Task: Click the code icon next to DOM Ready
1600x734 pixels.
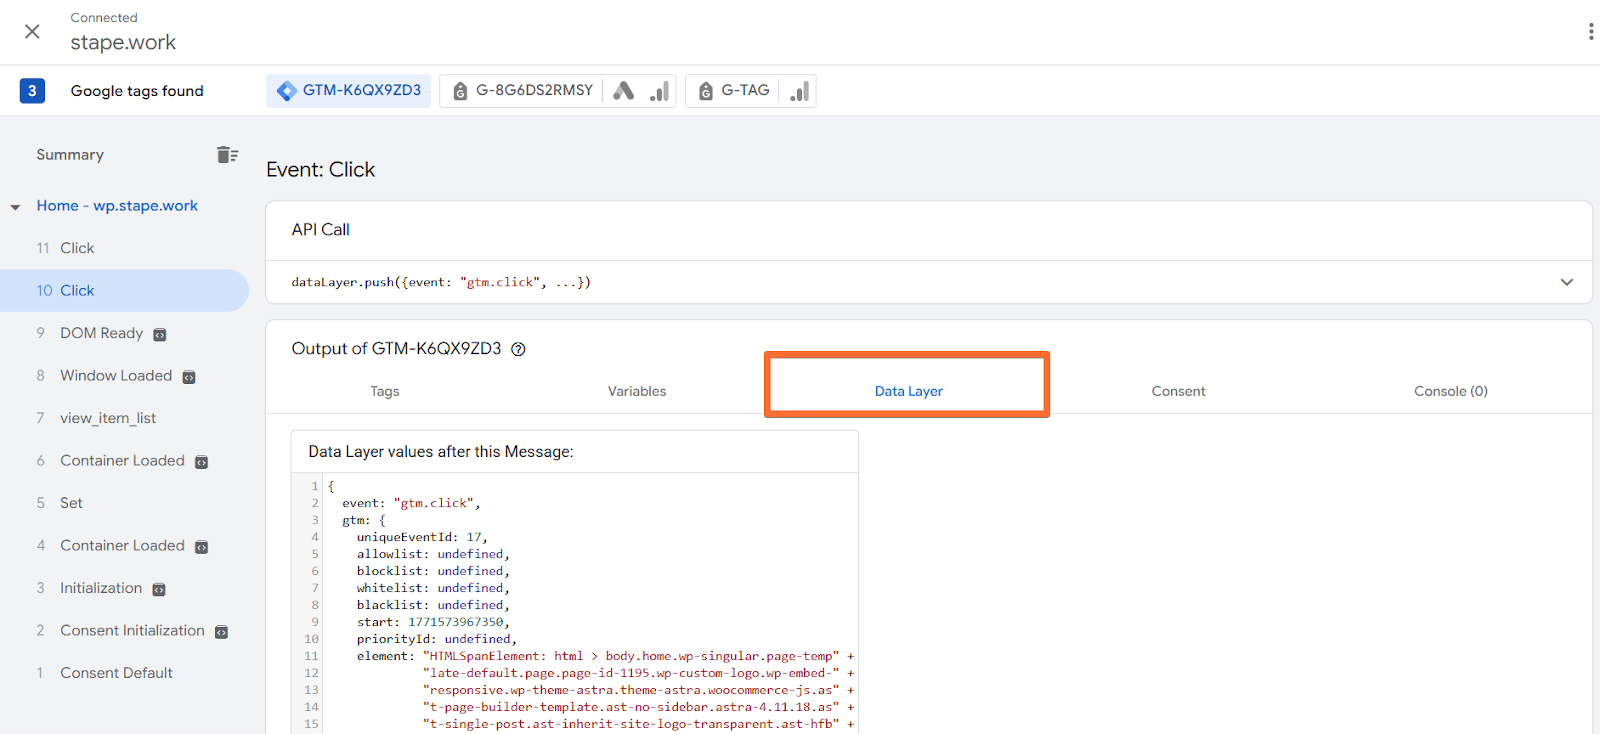Action: 160,335
